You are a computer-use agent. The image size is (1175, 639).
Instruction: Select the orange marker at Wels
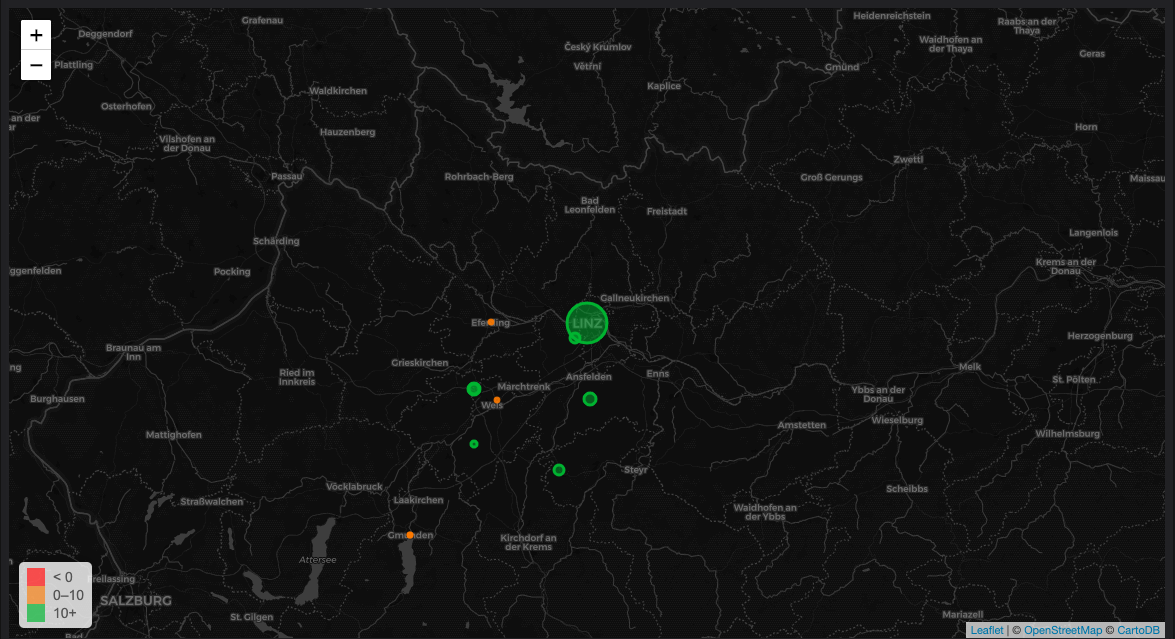(497, 400)
